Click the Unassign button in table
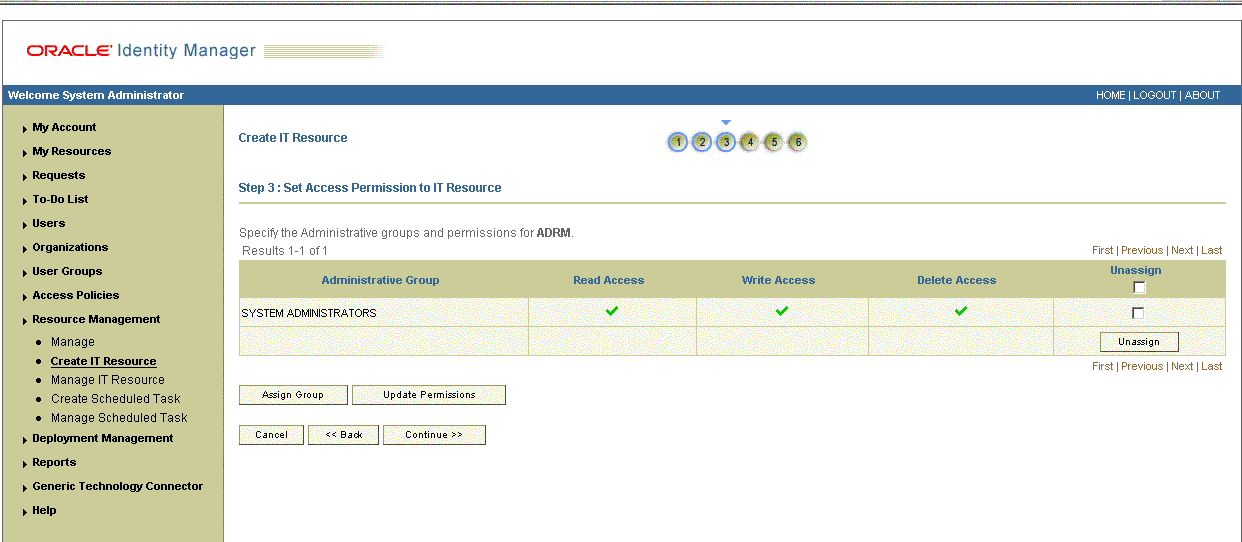1242x542 pixels. pyautogui.click(x=1139, y=342)
